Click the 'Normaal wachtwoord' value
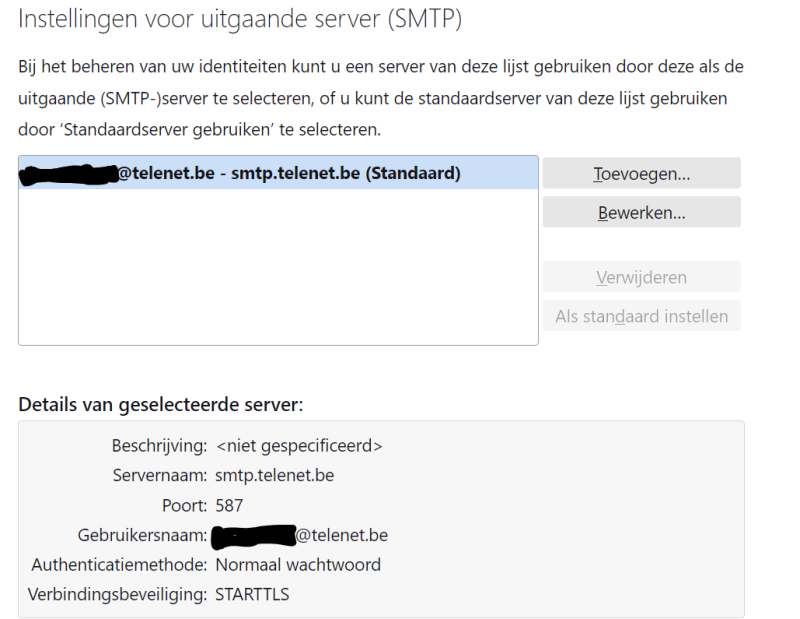Image resolution: width=800 pixels, height=619 pixels. pos(298,564)
